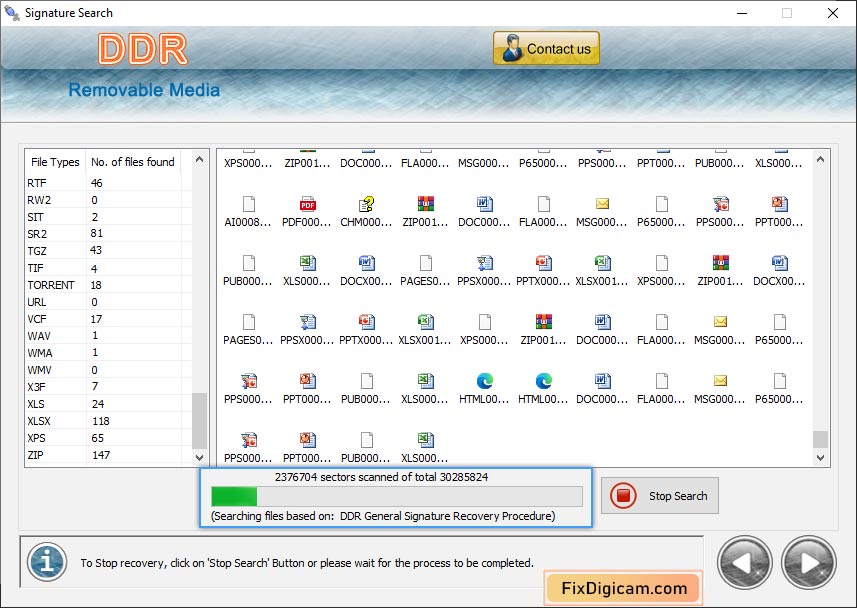Select PPT000 presentation in the AI0008 row
The image size is (857, 608).
[779, 204]
